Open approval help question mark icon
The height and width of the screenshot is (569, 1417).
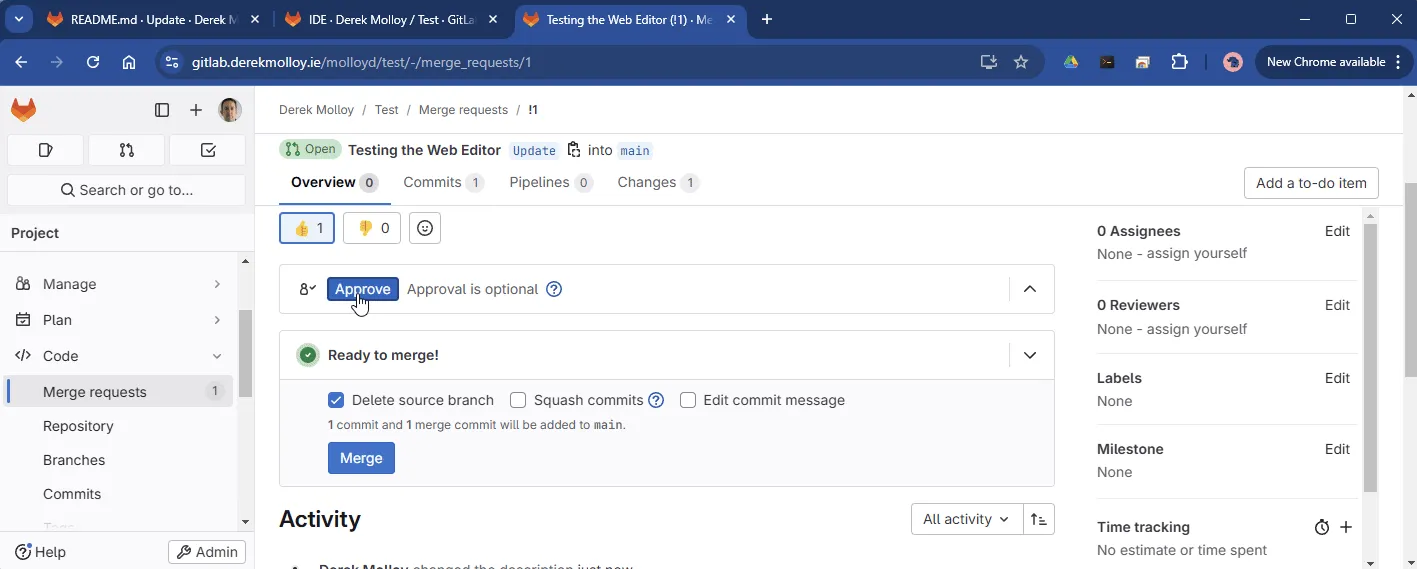coord(554,289)
